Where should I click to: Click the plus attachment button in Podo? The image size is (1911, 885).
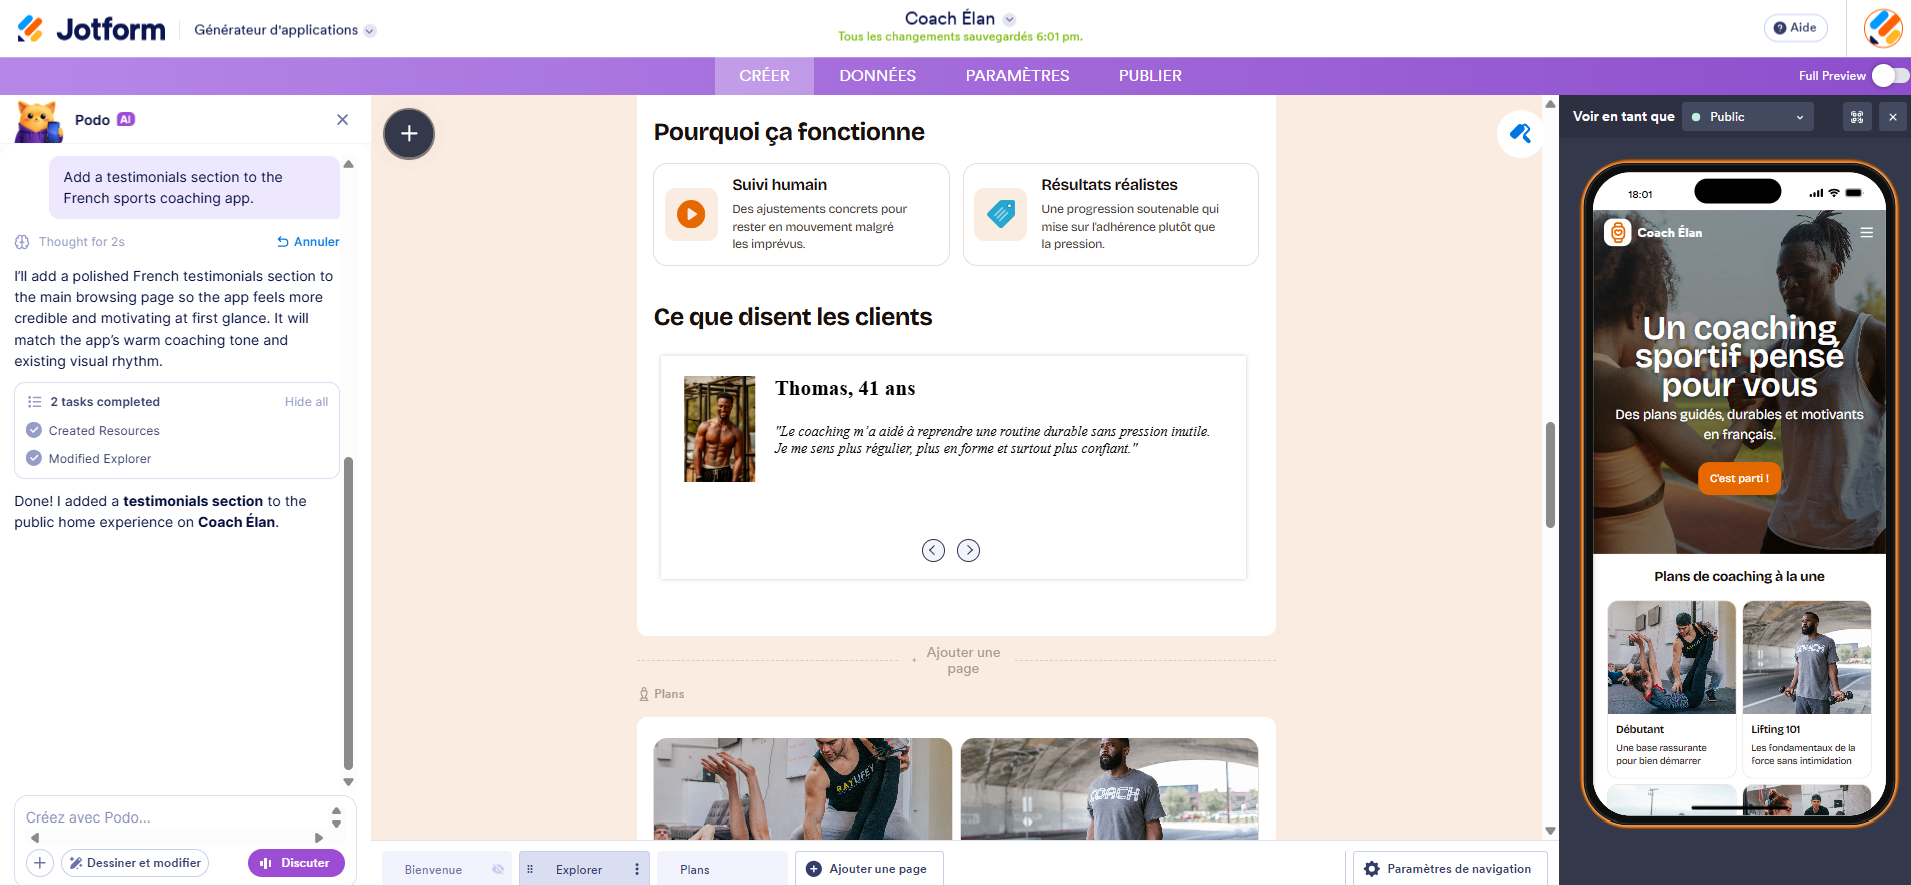coord(40,863)
